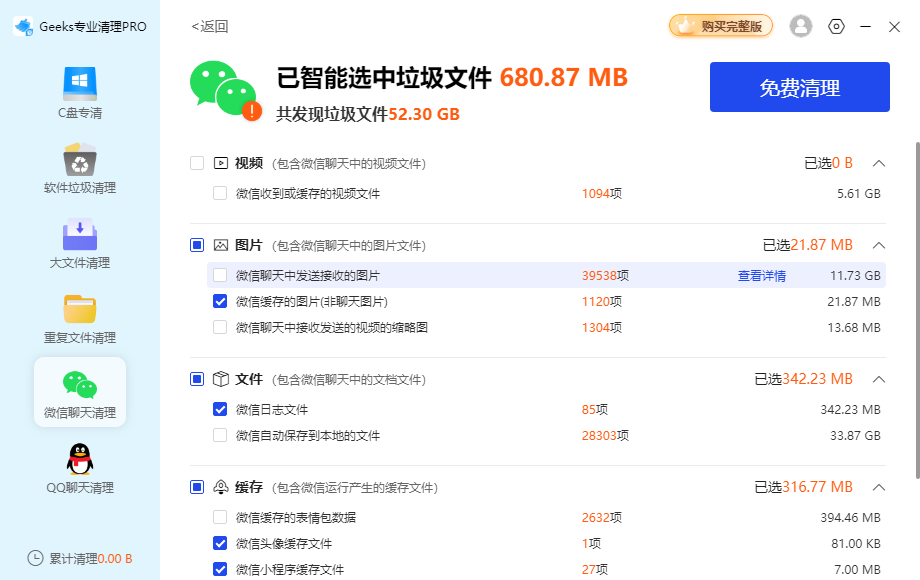Toggle the 文件 category checkbox
Viewport: 920px width, 580px height.
coord(197,379)
